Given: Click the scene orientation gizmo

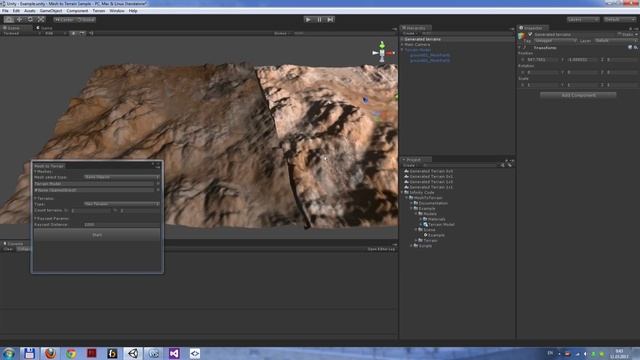Looking at the screenshot, I should coord(382,52).
